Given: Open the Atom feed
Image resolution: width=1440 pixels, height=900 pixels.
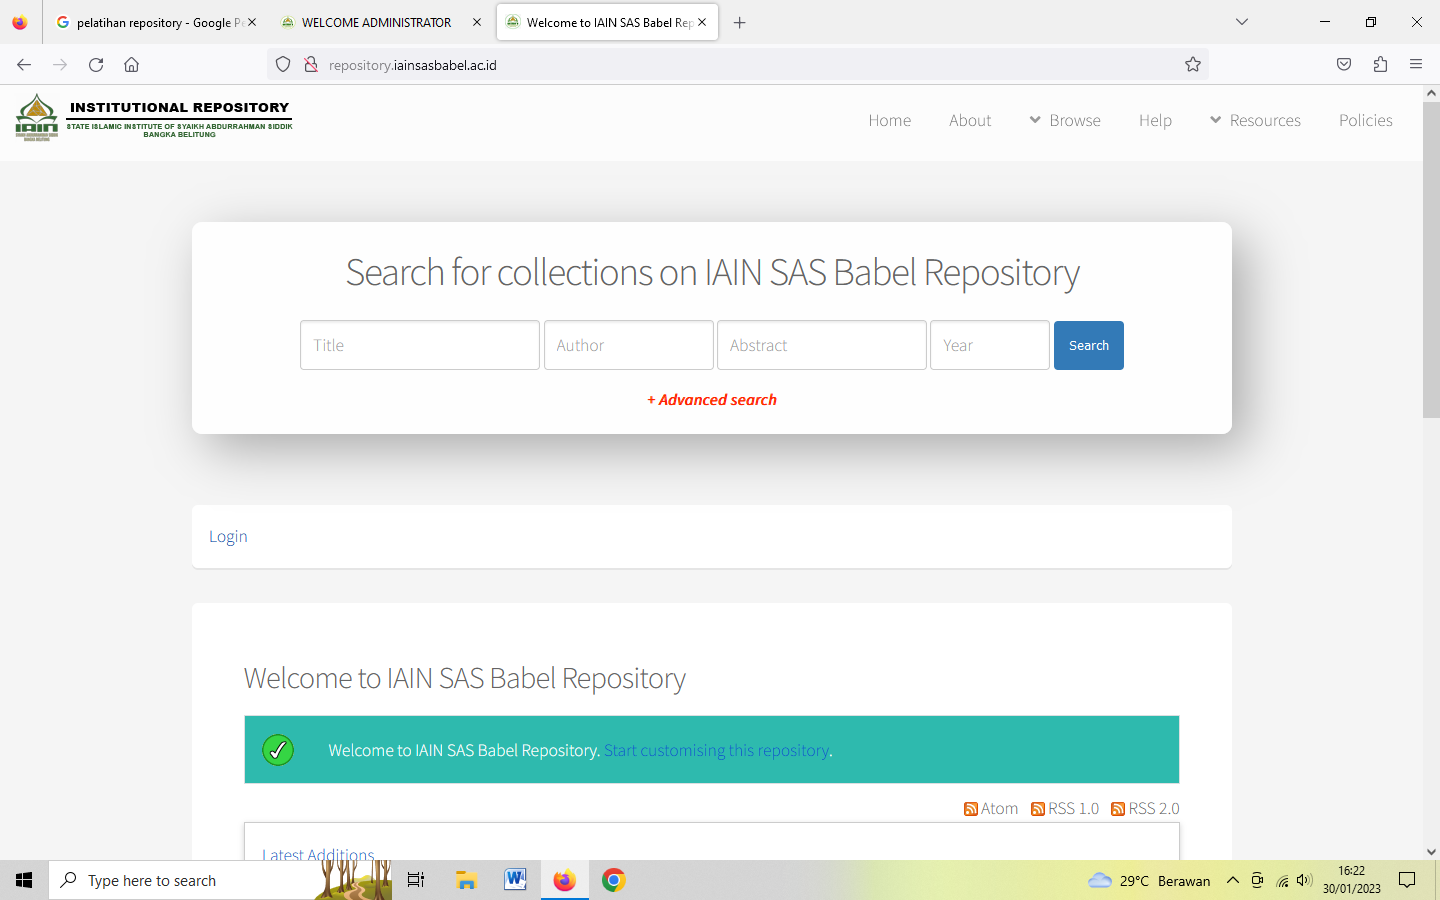Looking at the screenshot, I should 991,808.
